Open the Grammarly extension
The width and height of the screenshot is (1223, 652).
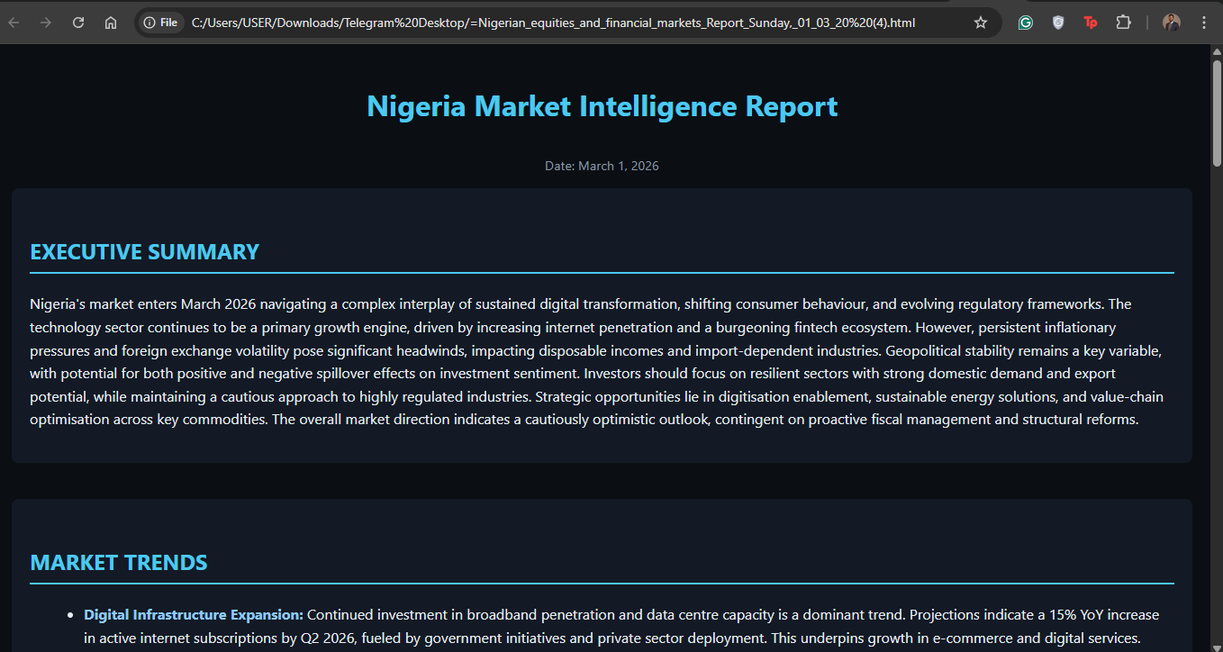1025,22
